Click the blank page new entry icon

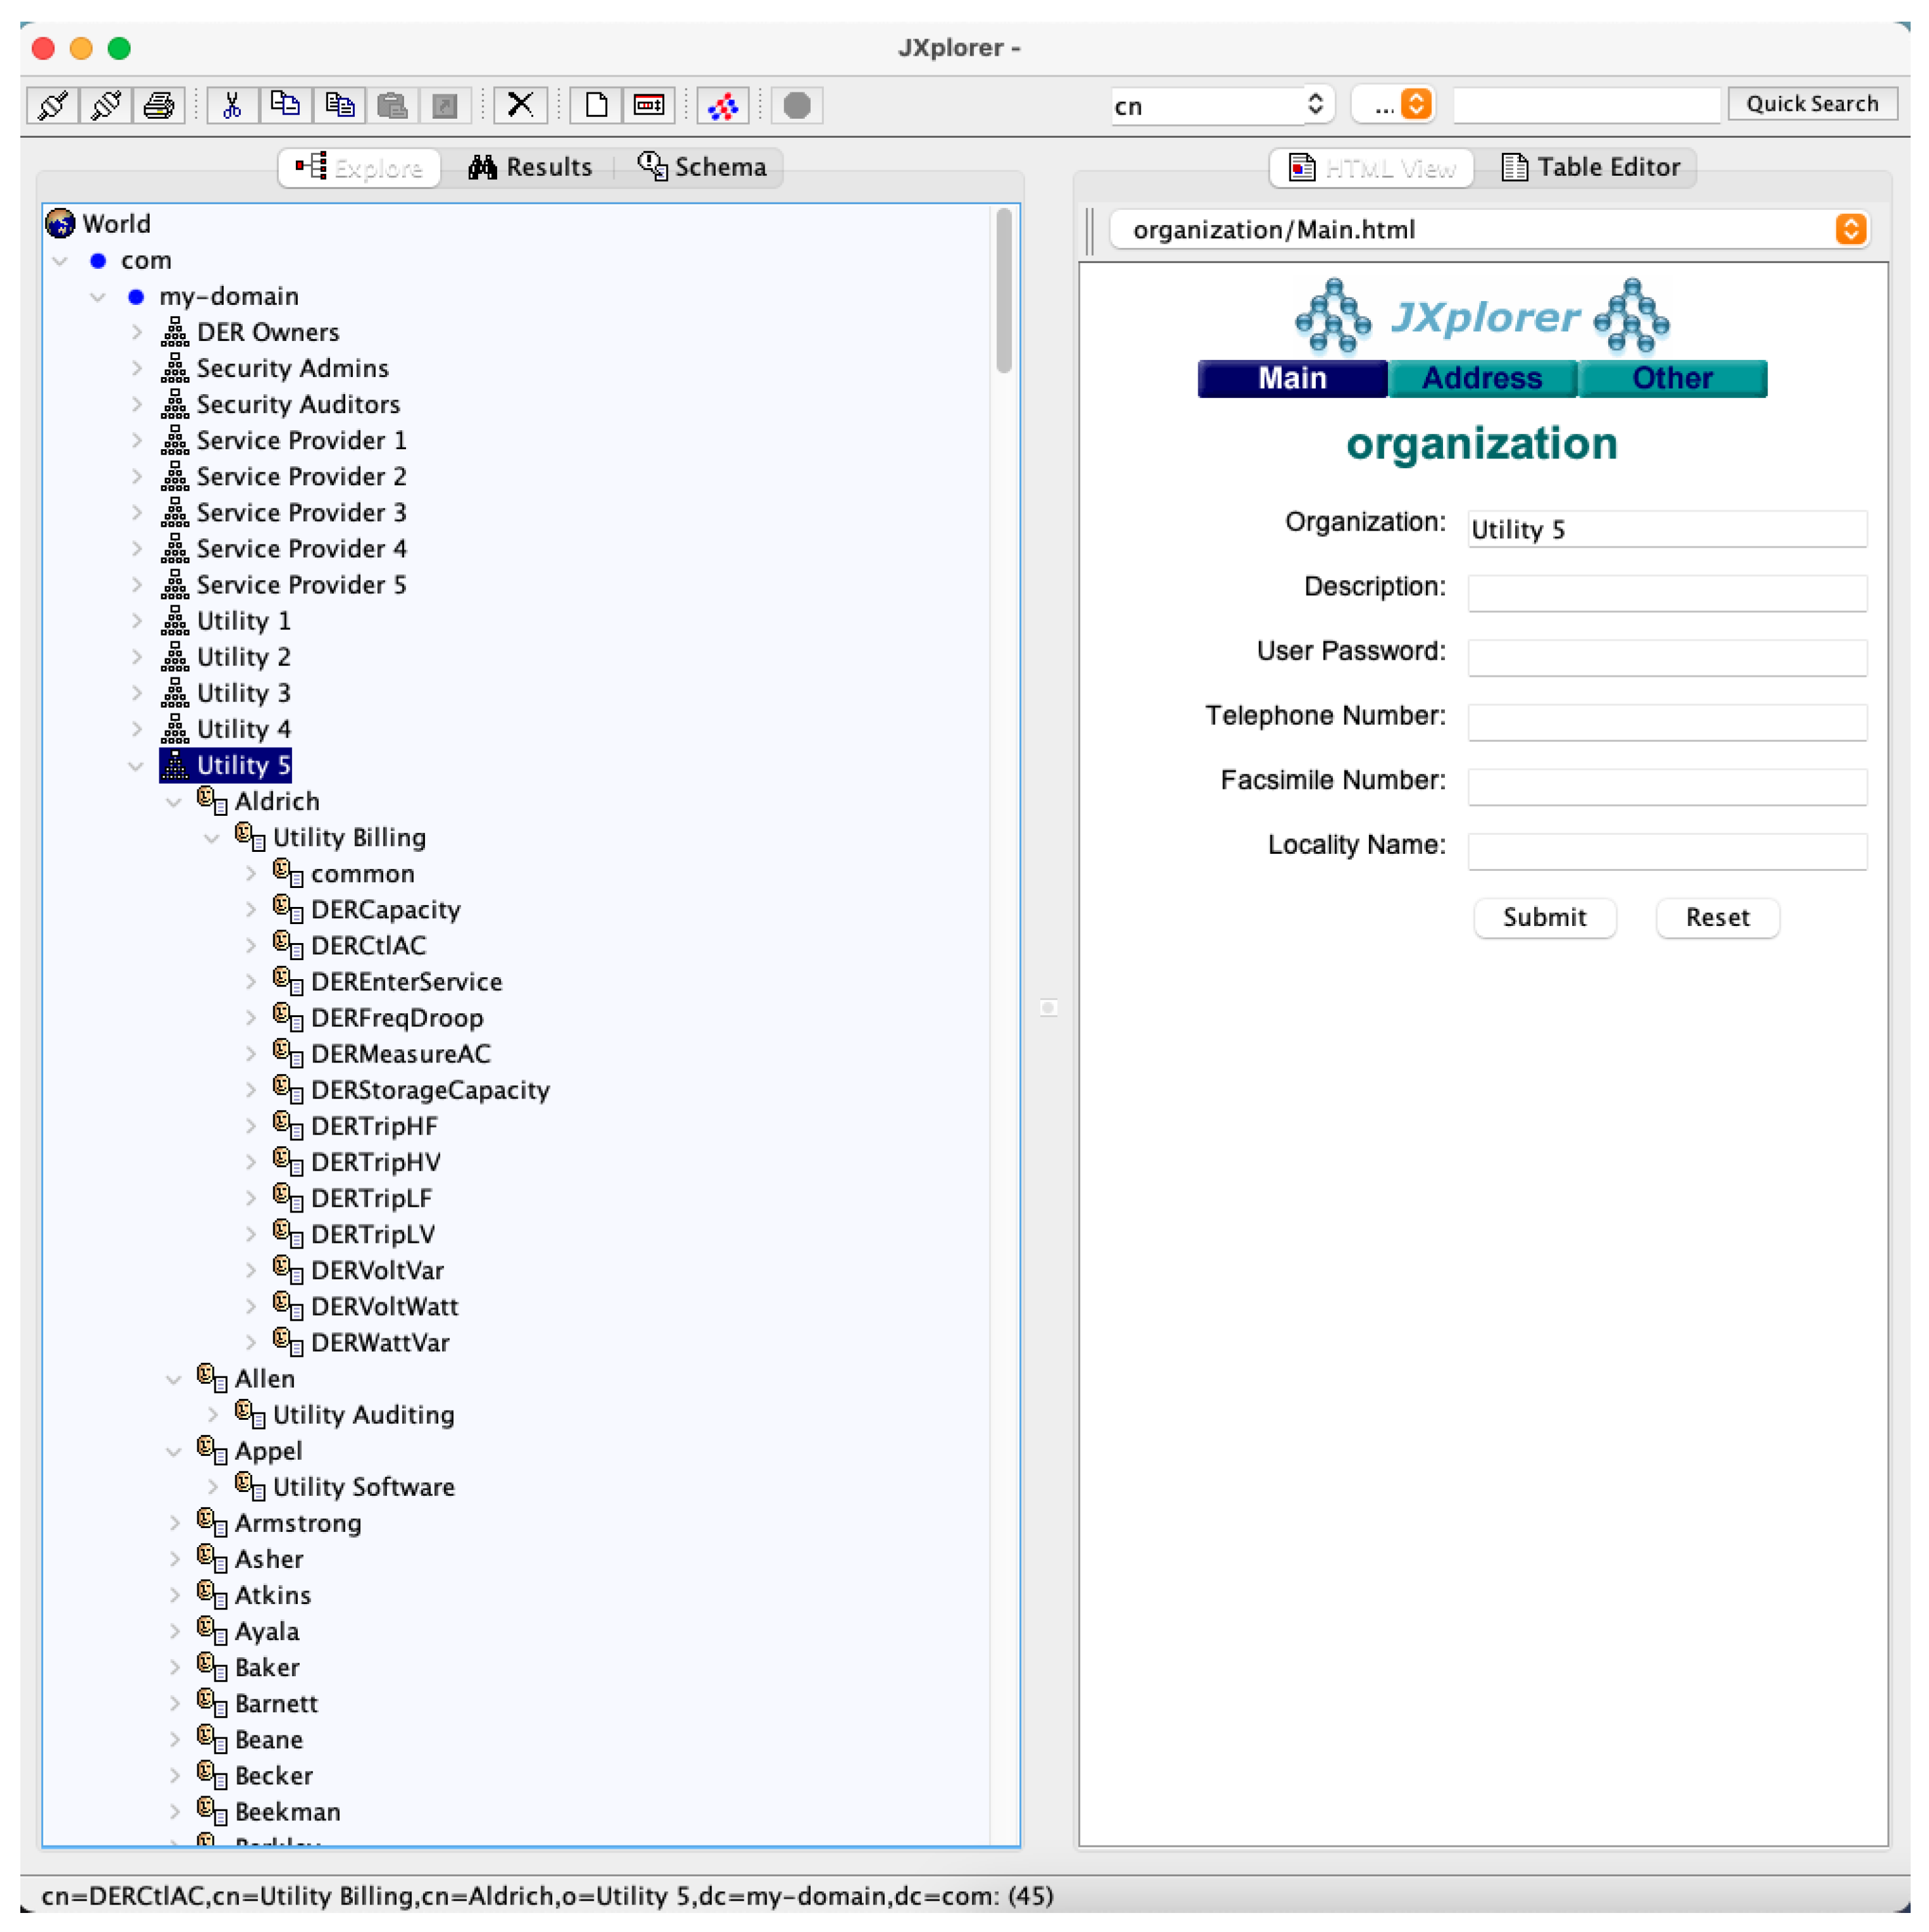point(596,105)
